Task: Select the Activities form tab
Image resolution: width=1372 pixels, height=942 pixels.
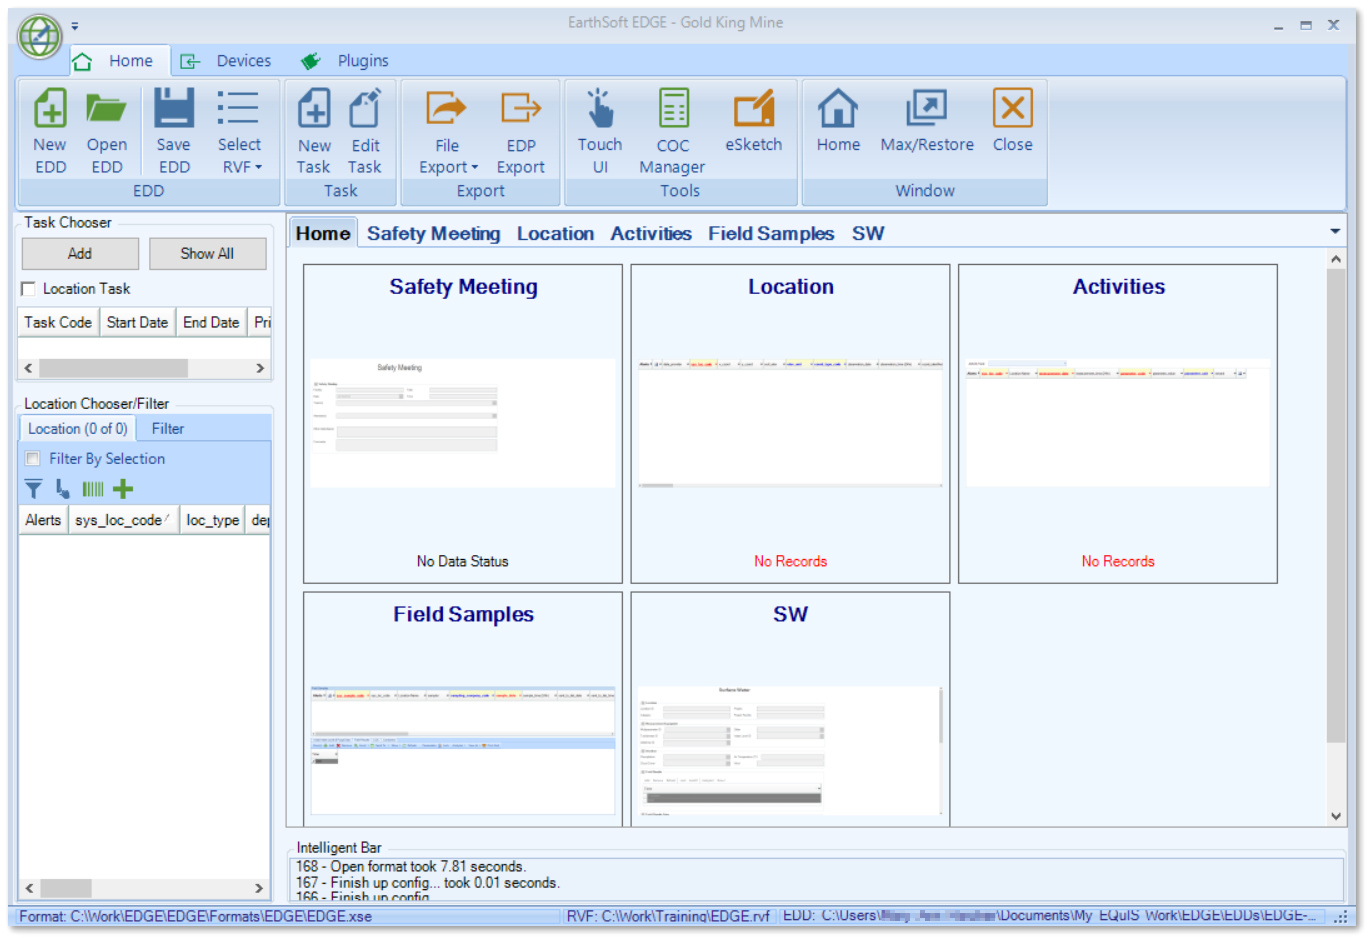Action: 651,233
